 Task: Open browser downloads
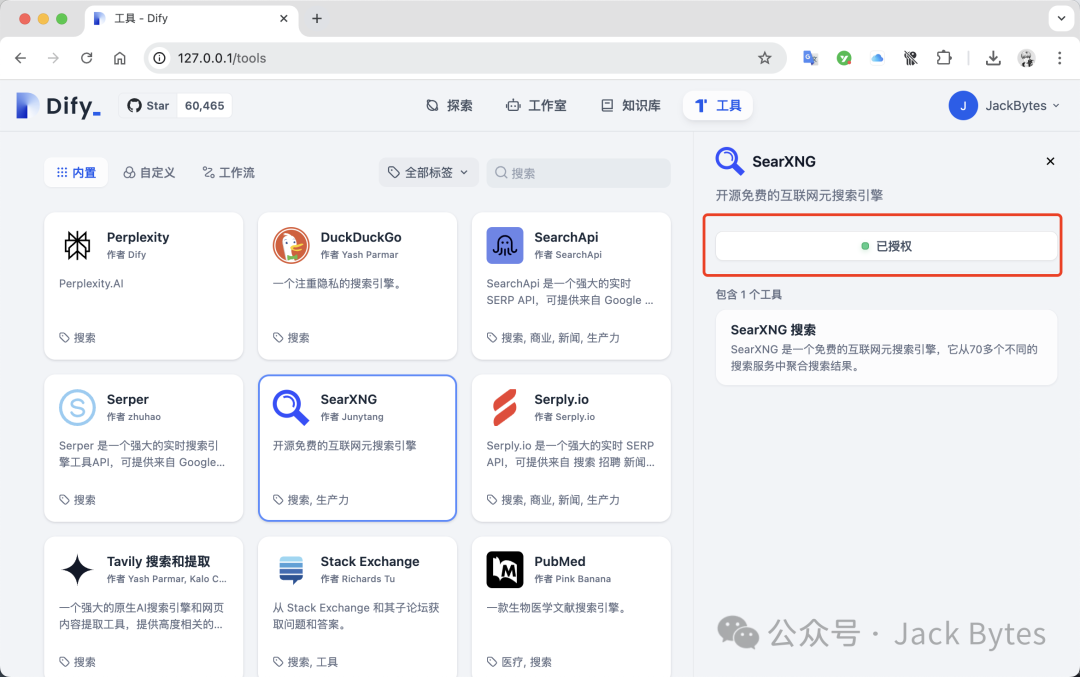point(993,58)
